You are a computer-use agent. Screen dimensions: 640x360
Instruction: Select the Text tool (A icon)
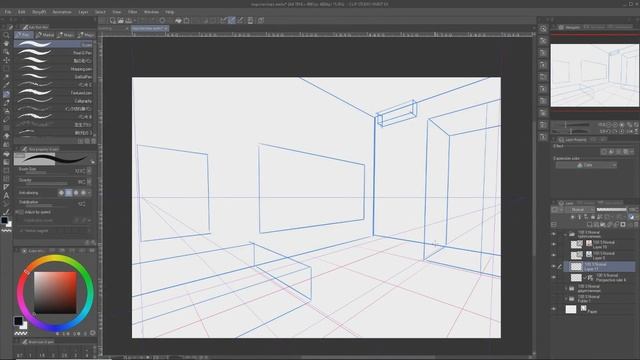pyautogui.click(x=6, y=196)
